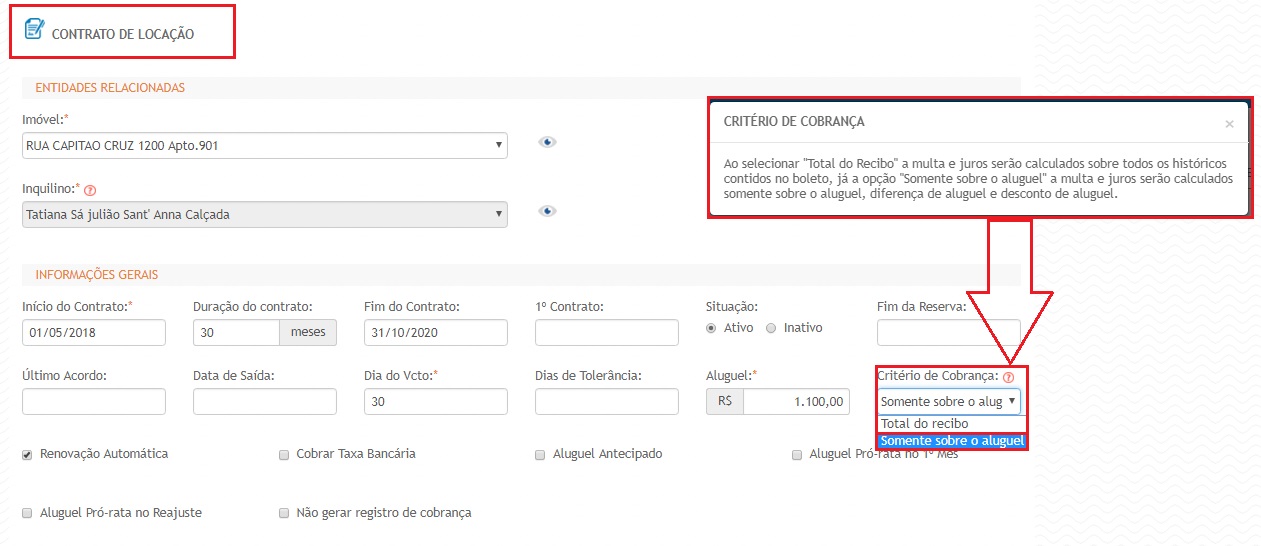View property details via Imóvel eye icon
Viewport: 1261px width, 546px height.
tap(546, 142)
